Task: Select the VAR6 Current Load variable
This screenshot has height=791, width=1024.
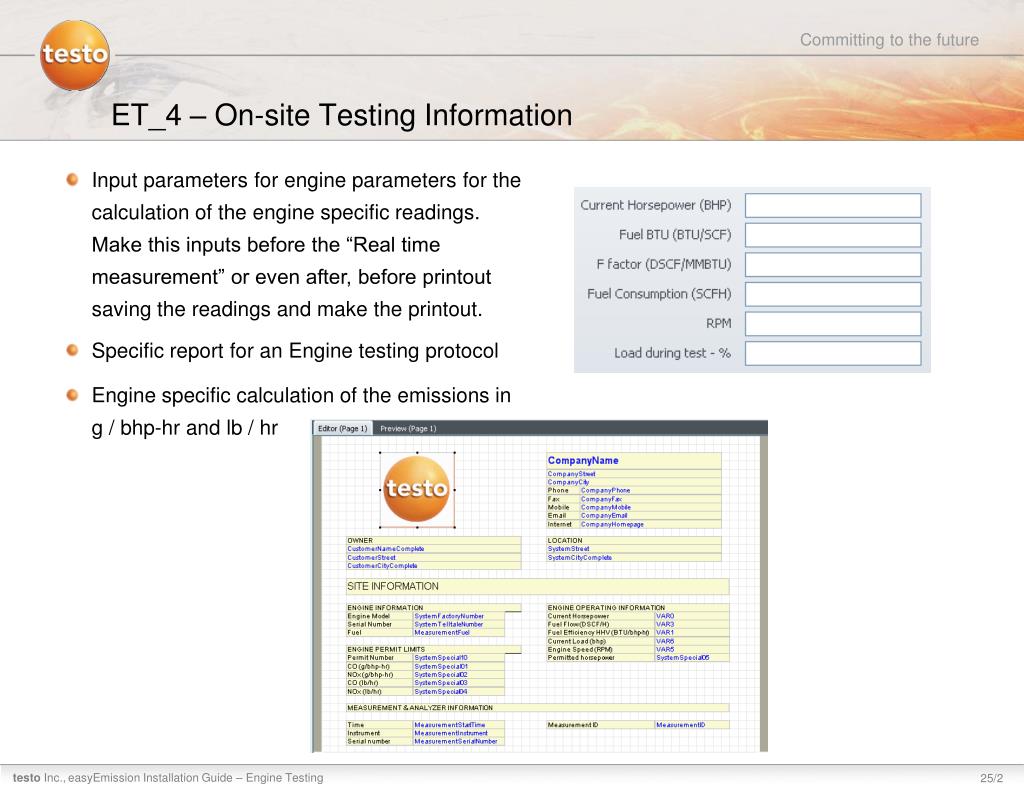Action: coord(692,641)
